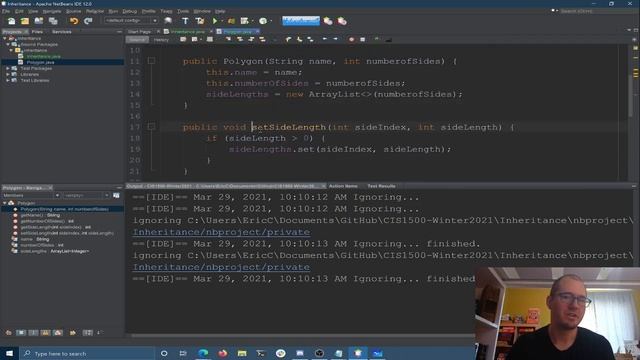Click the editor Next Bookmark arrow icon

299,40
